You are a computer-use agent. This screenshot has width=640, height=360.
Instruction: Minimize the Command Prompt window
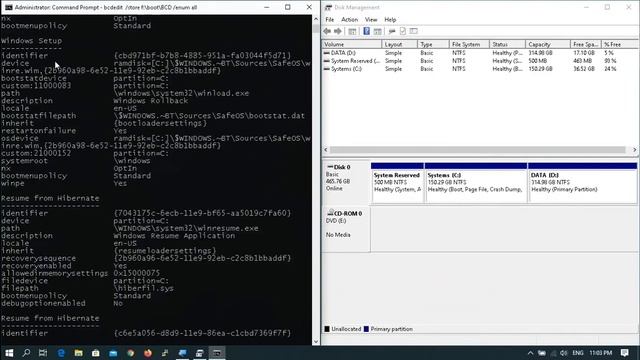tap(267, 7)
